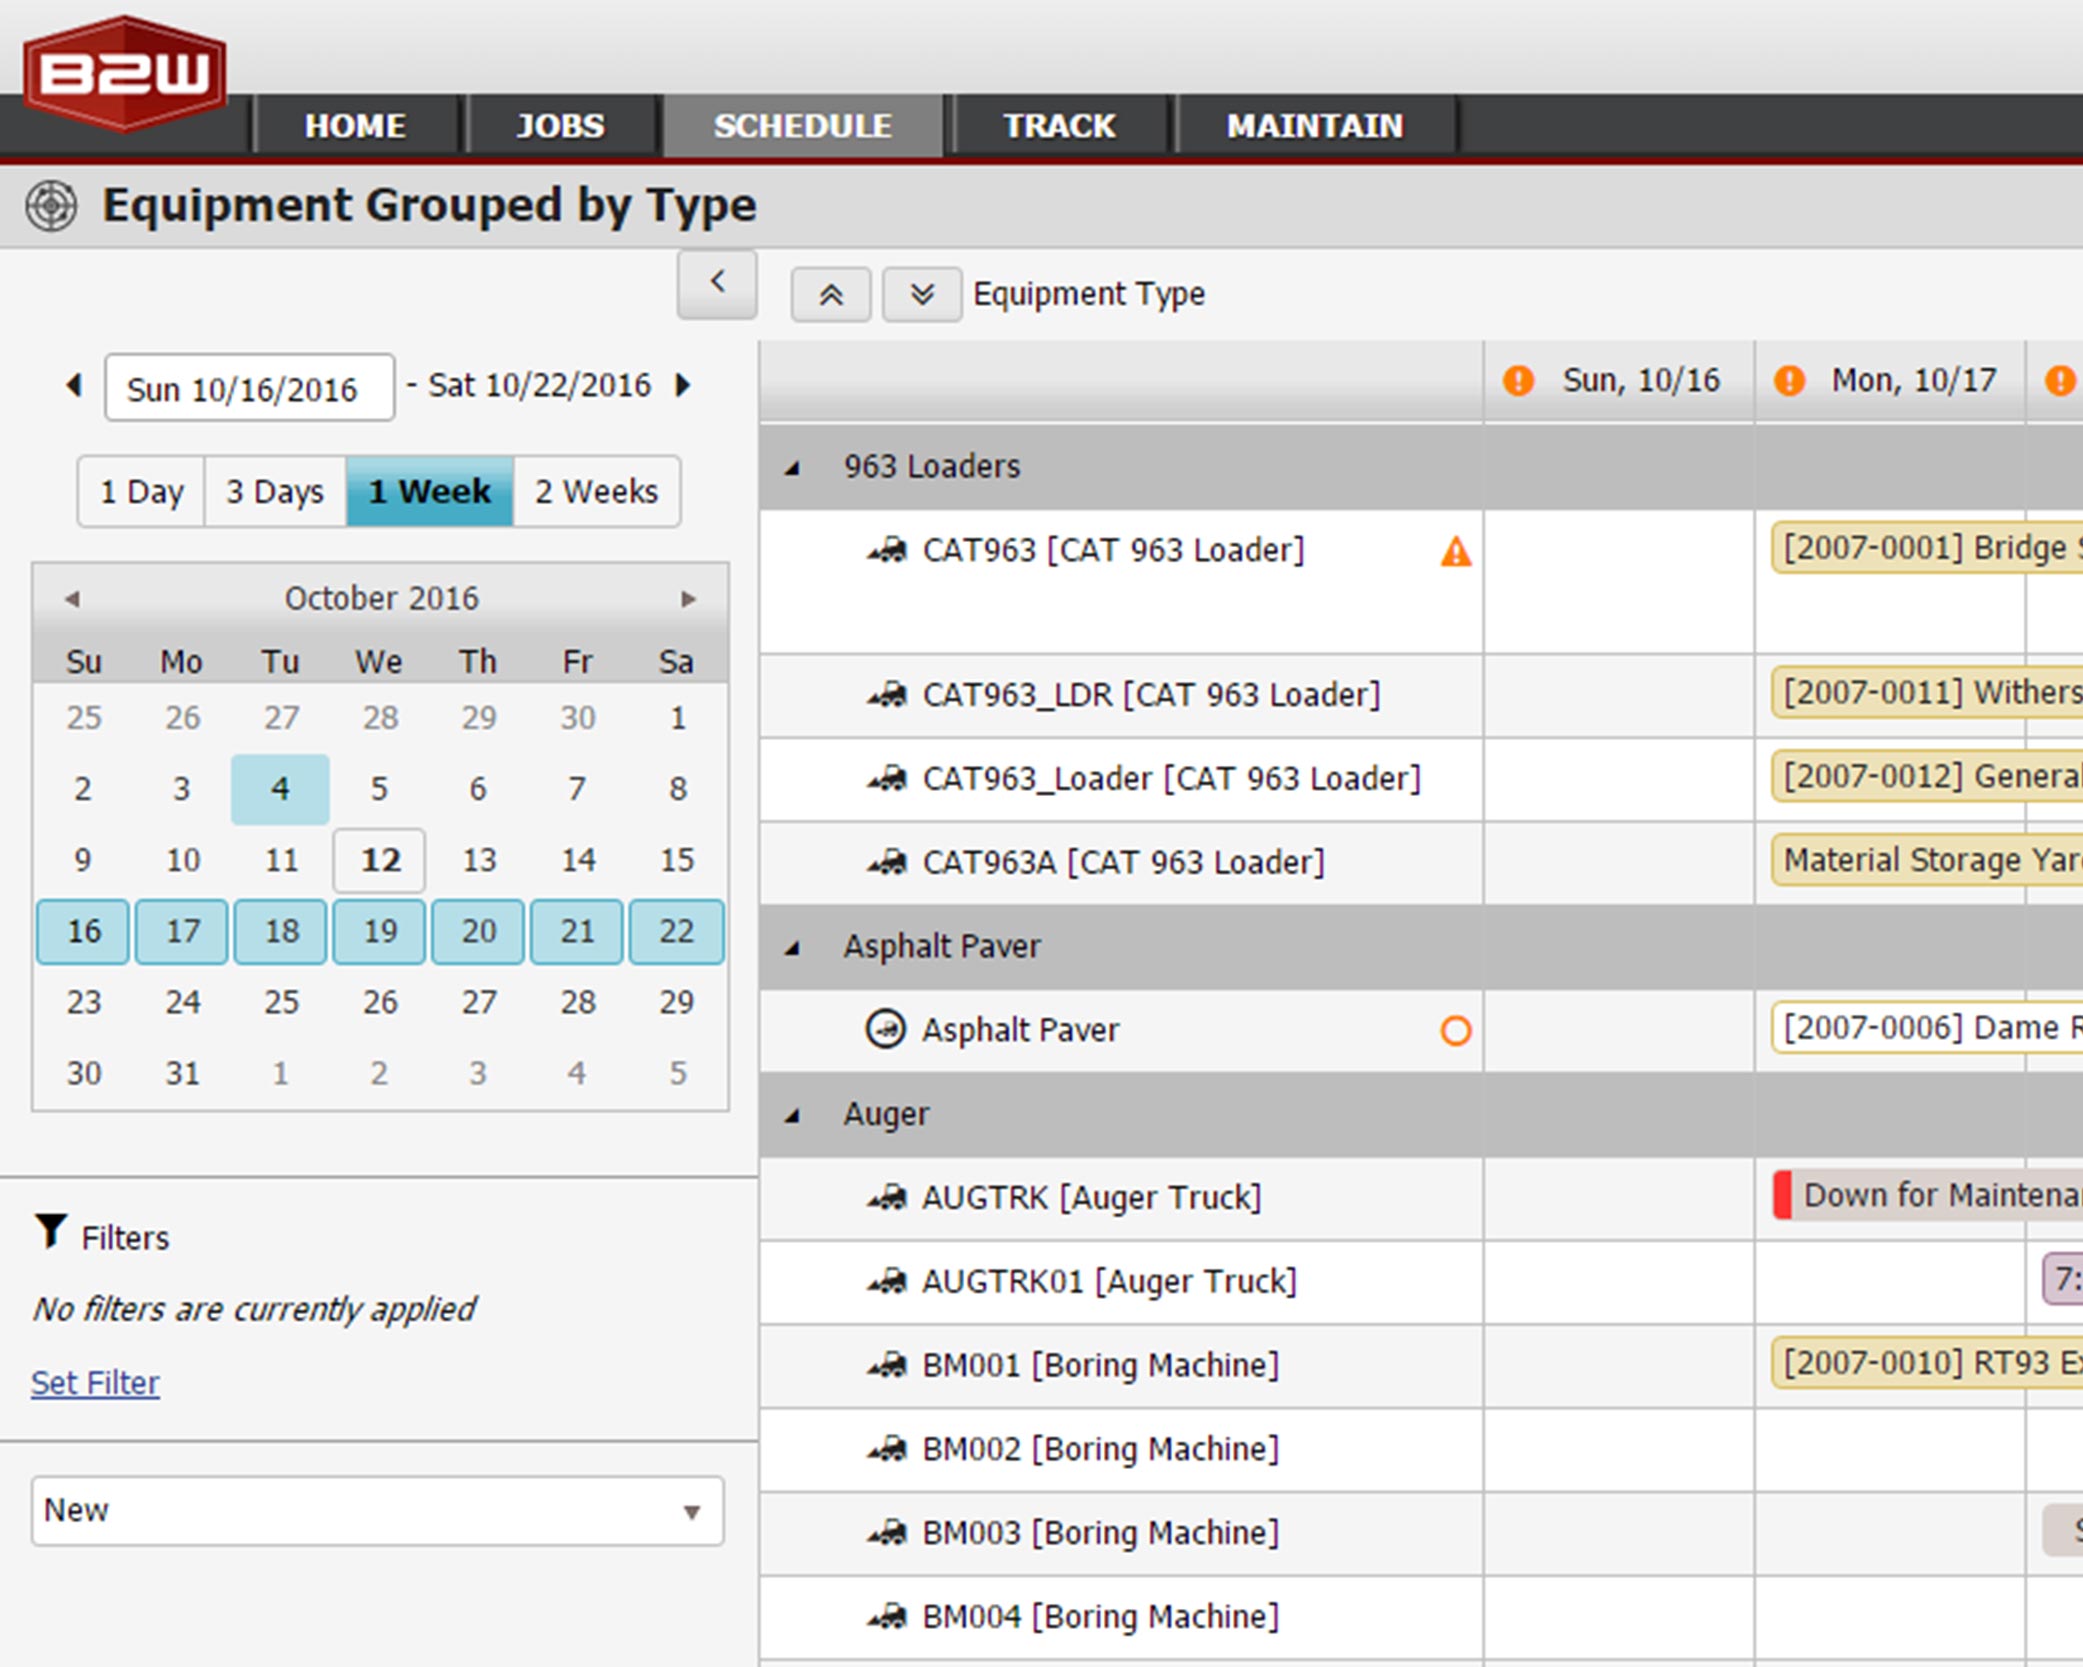Click the B2W logo icon
Image resolution: width=2083 pixels, height=1667 pixels.
coord(125,73)
